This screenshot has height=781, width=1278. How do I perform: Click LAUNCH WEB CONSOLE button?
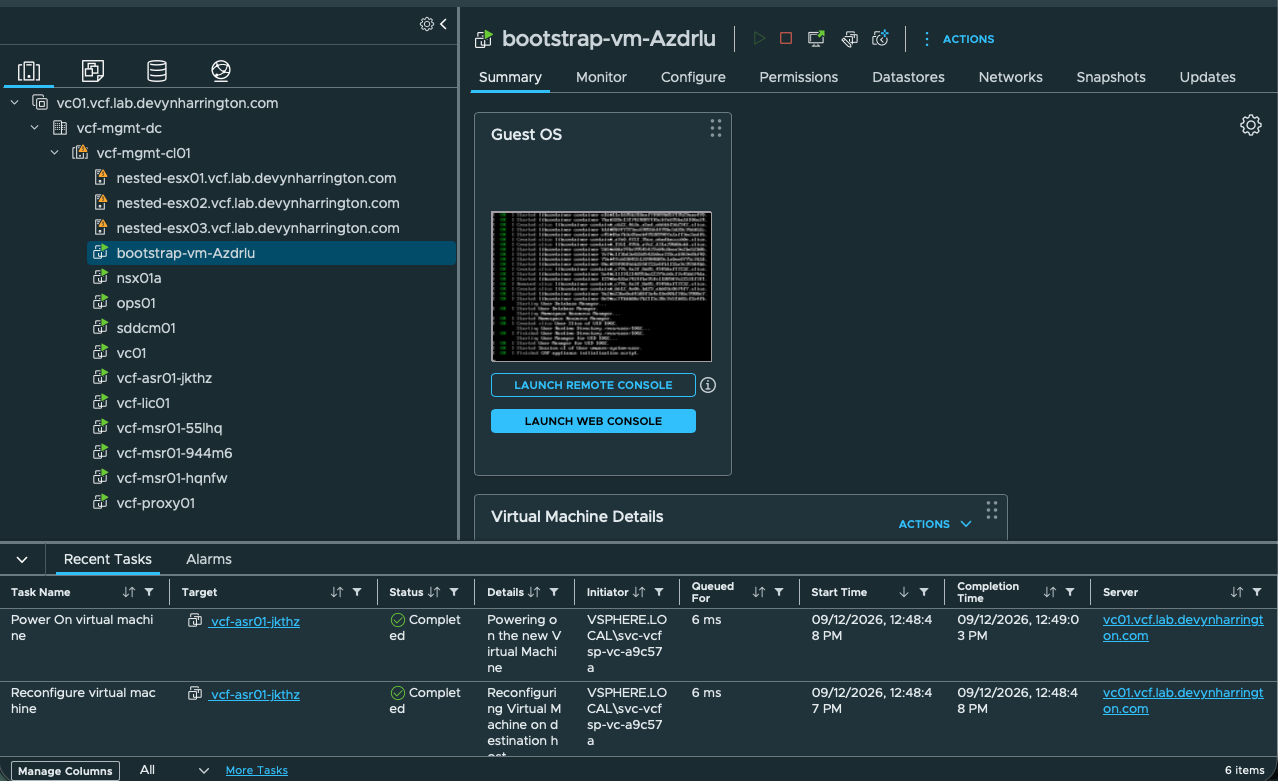[593, 421]
